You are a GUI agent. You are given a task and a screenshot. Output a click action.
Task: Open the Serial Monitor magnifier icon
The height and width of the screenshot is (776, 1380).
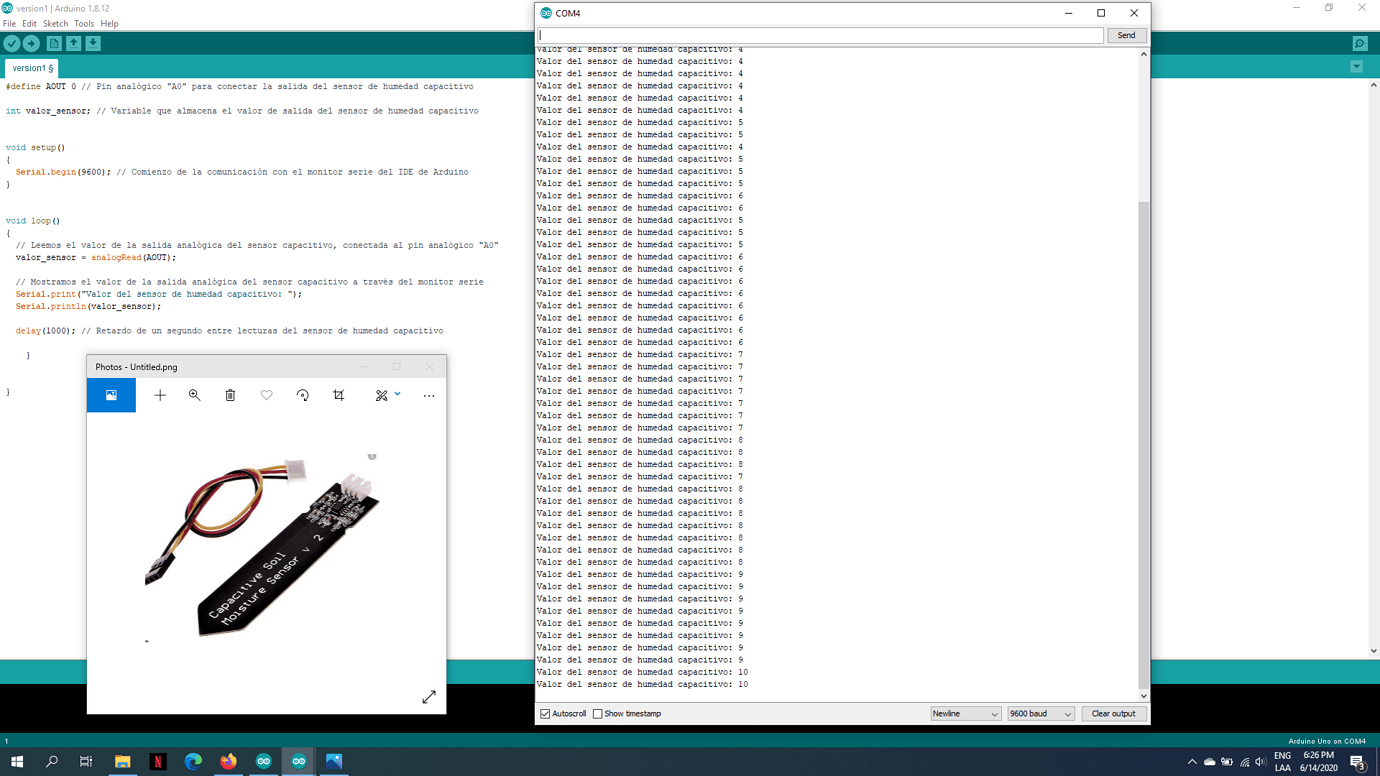pyautogui.click(x=1360, y=43)
